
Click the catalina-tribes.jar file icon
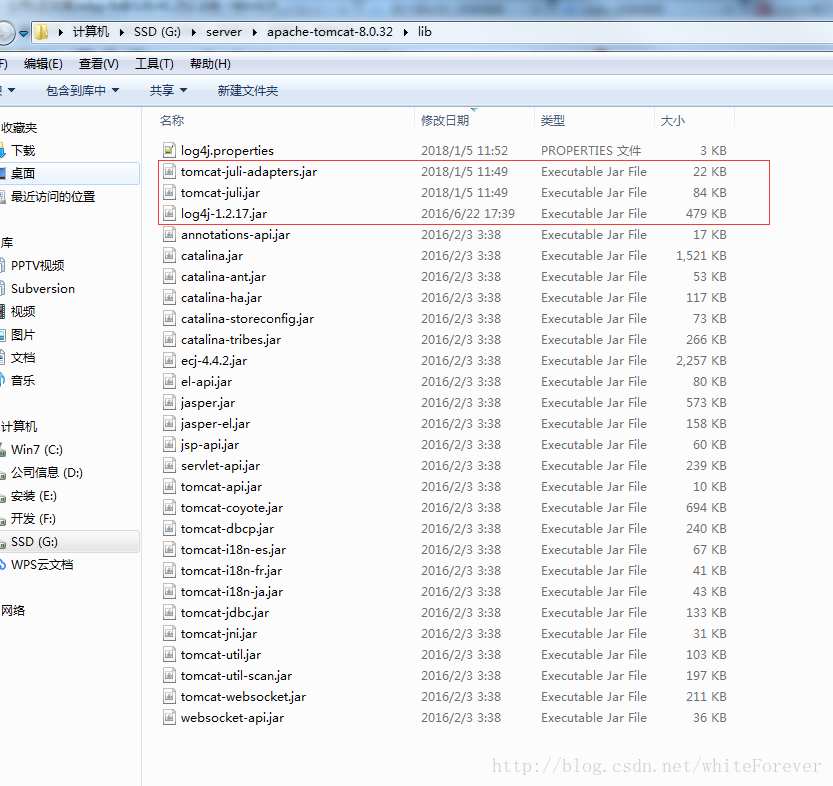(169, 339)
